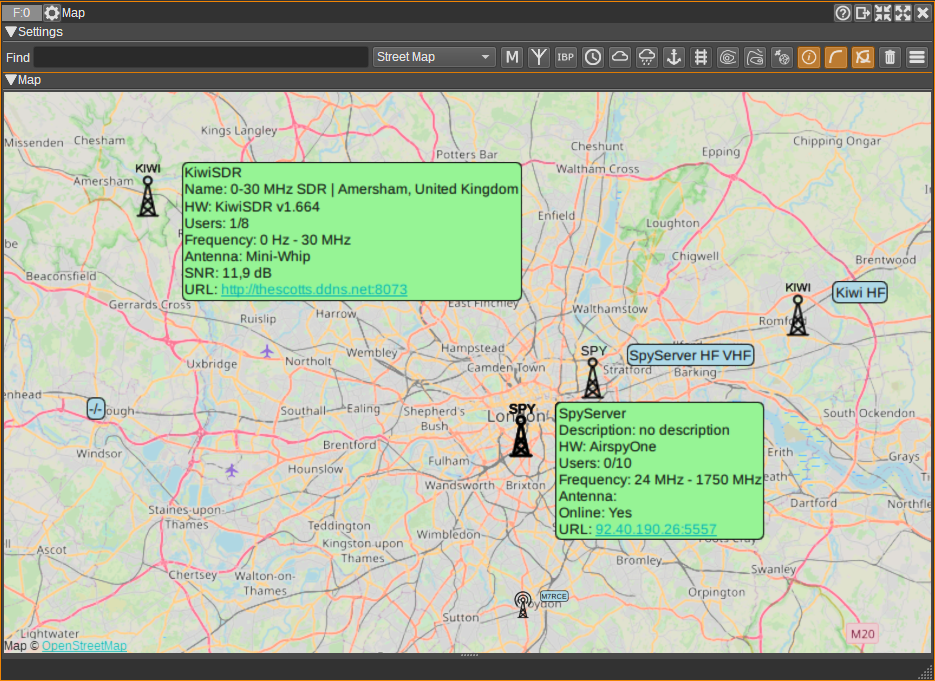Viewport: 935px width, 681px height.
Task: Open the beacon dialog antenna icon
Action: point(539,57)
